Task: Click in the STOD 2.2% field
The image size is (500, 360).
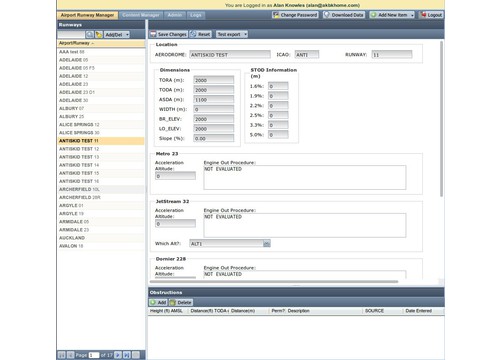Action: click(278, 106)
